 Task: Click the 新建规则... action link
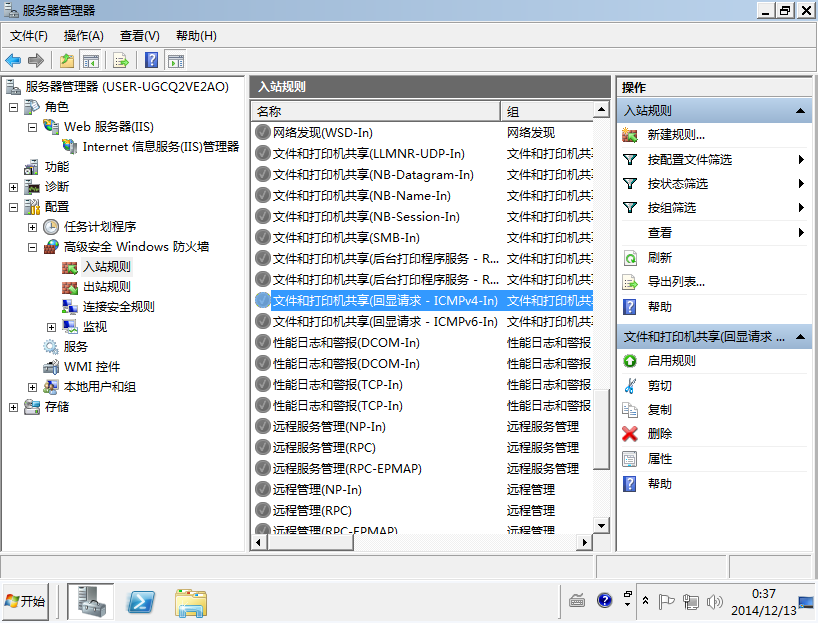click(x=676, y=135)
